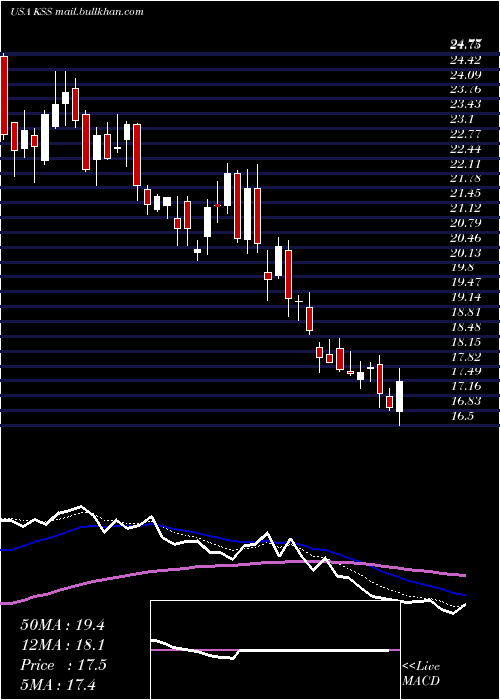Click the 16.5 price axis label
Image resolution: width=500 pixels, height=700 pixels.
tap(462, 416)
